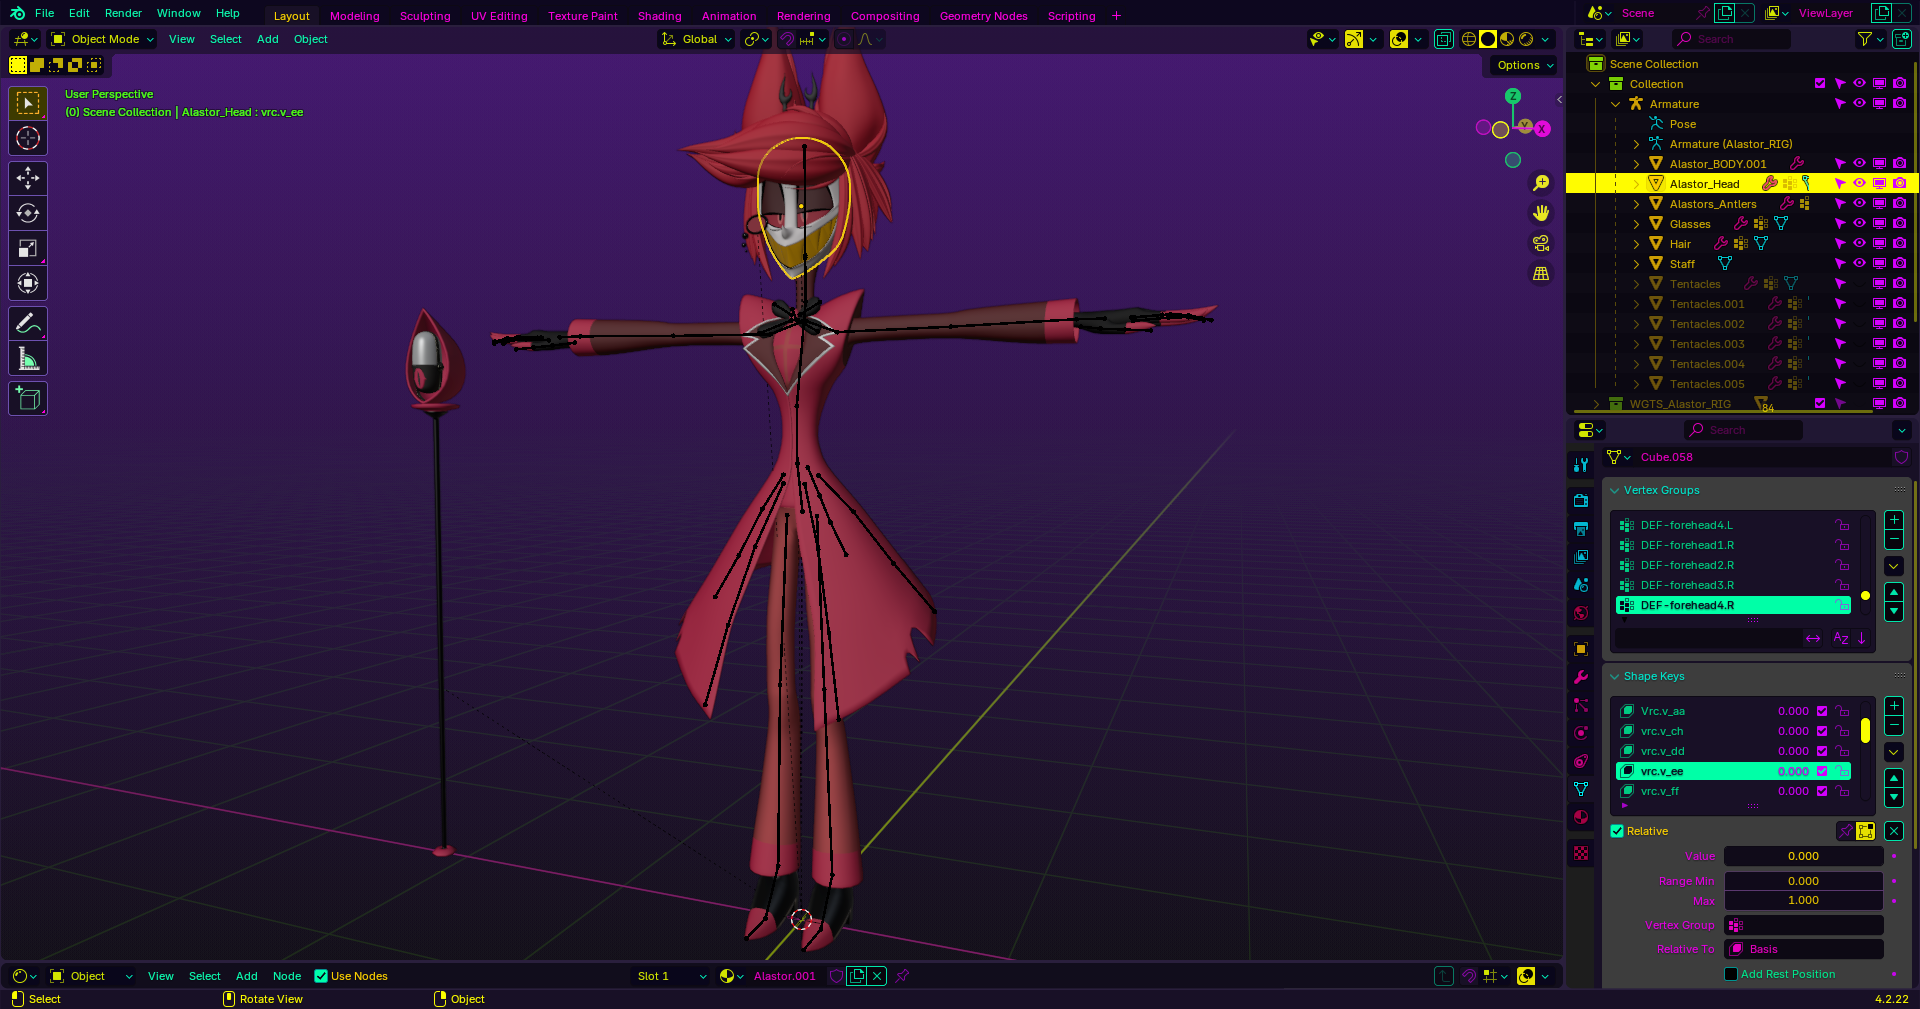Click the Zoom viewport gizmo icon

point(1541,183)
